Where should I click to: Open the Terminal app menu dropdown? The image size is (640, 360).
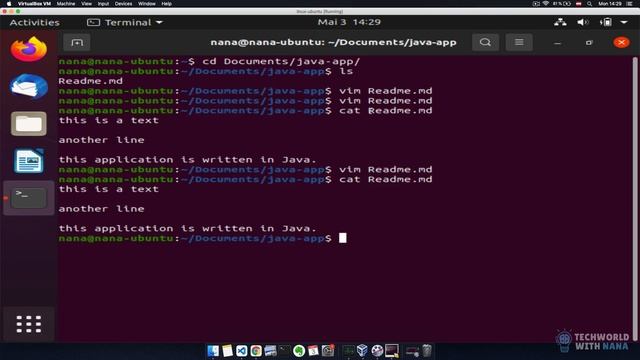pyautogui.click(x=124, y=22)
